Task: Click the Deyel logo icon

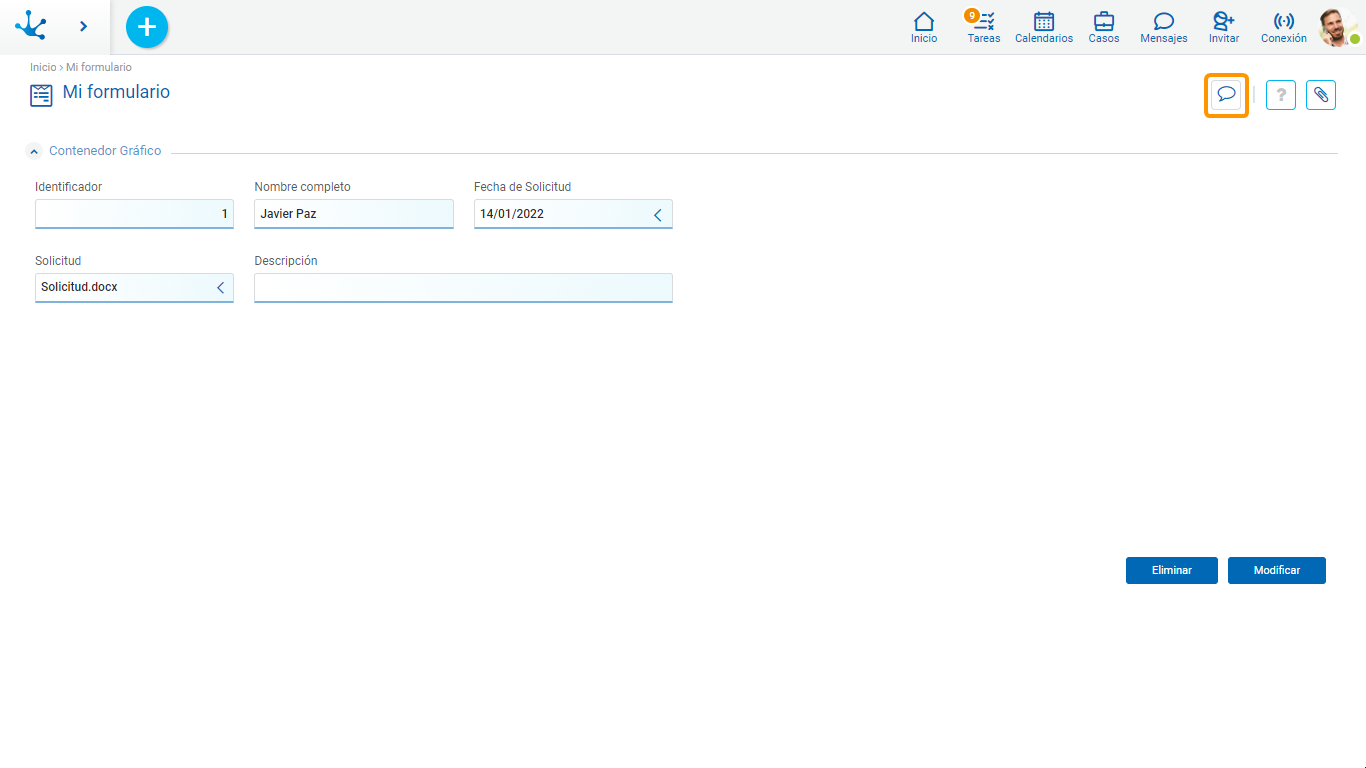Action: point(31,26)
